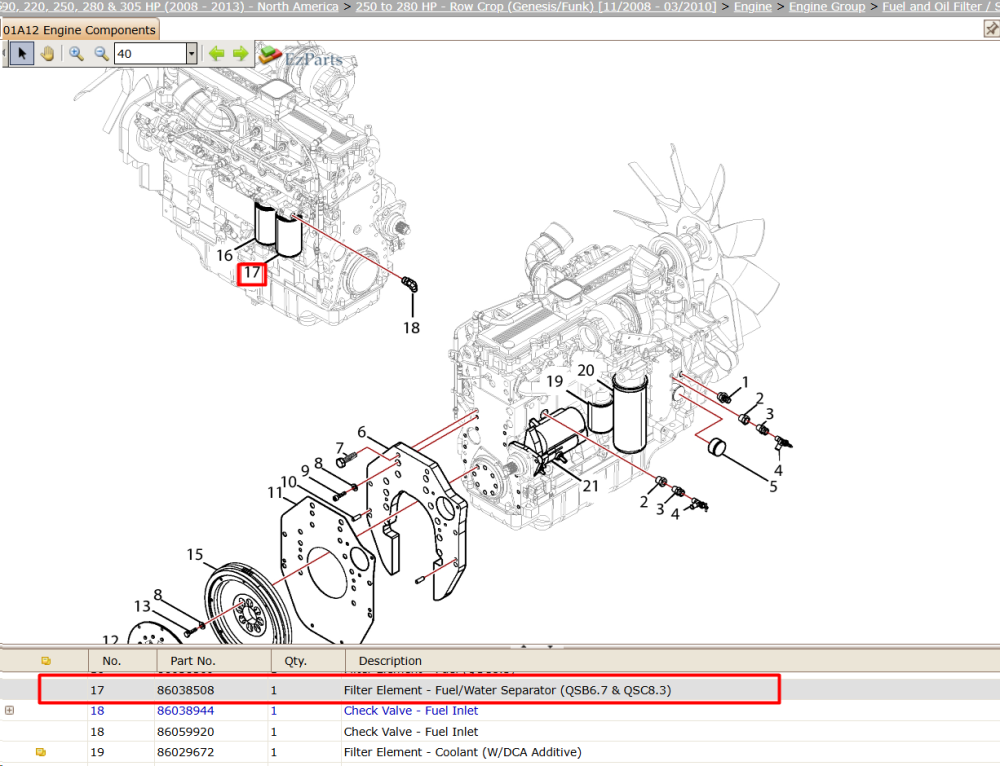Follow the Engine Group breadcrumb link
1000x766 pixels.
click(x=827, y=6)
